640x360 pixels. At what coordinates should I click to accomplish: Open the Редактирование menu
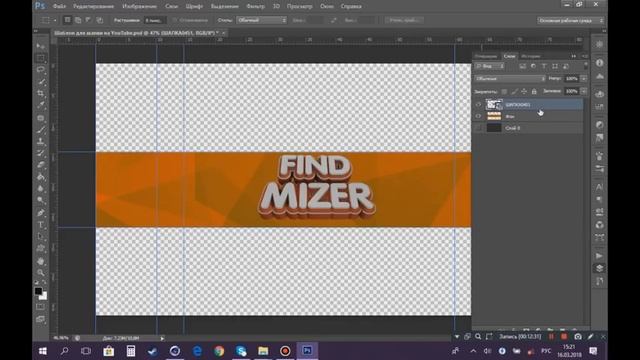(x=93, y=7)
